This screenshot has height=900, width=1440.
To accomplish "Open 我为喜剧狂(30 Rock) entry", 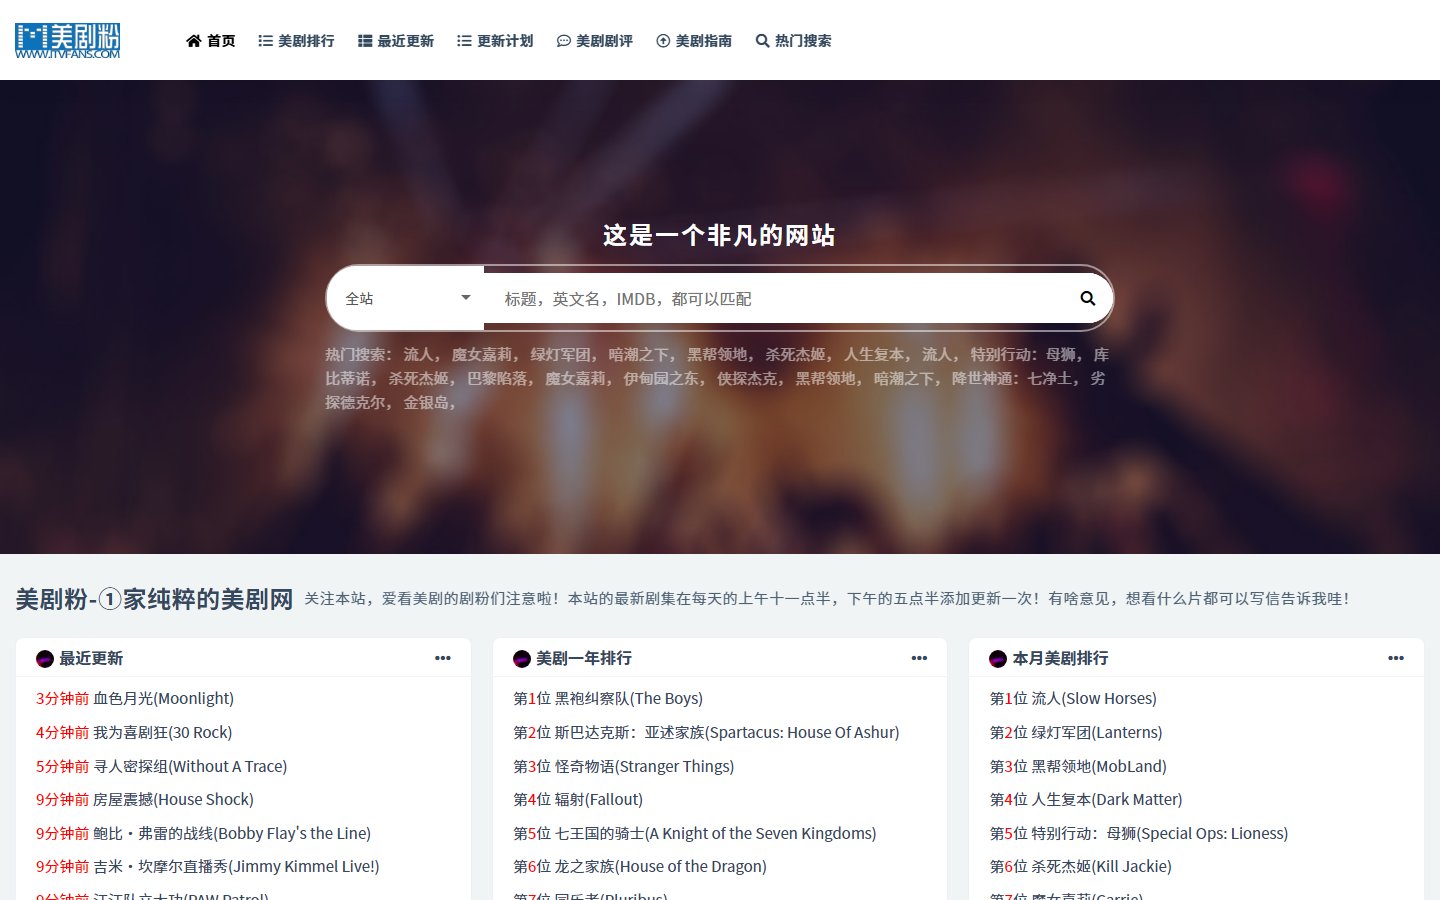I will [x=162, y=733].
